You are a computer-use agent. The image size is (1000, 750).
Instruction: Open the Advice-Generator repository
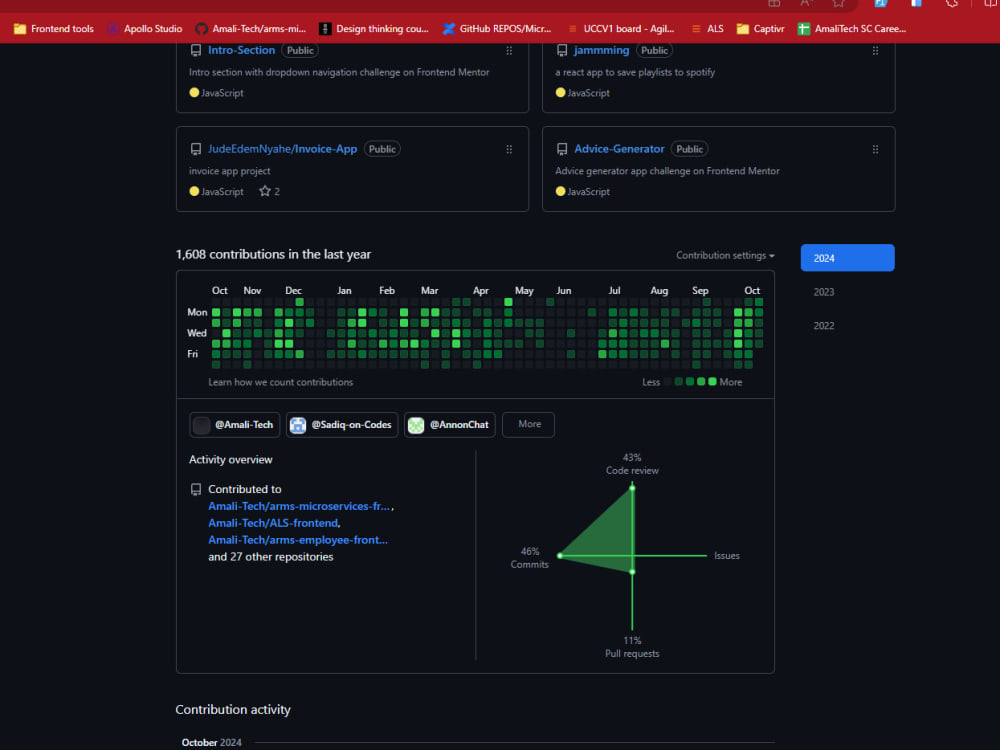619,149
